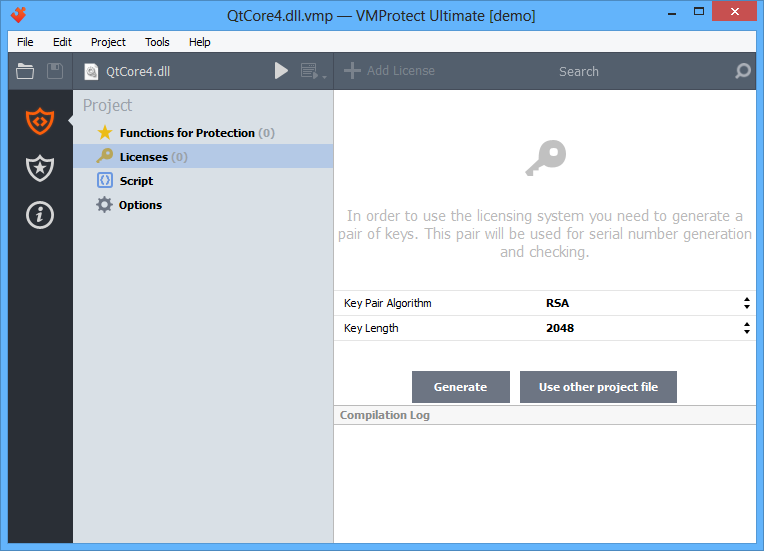Open the File menu

click(25, 42)
